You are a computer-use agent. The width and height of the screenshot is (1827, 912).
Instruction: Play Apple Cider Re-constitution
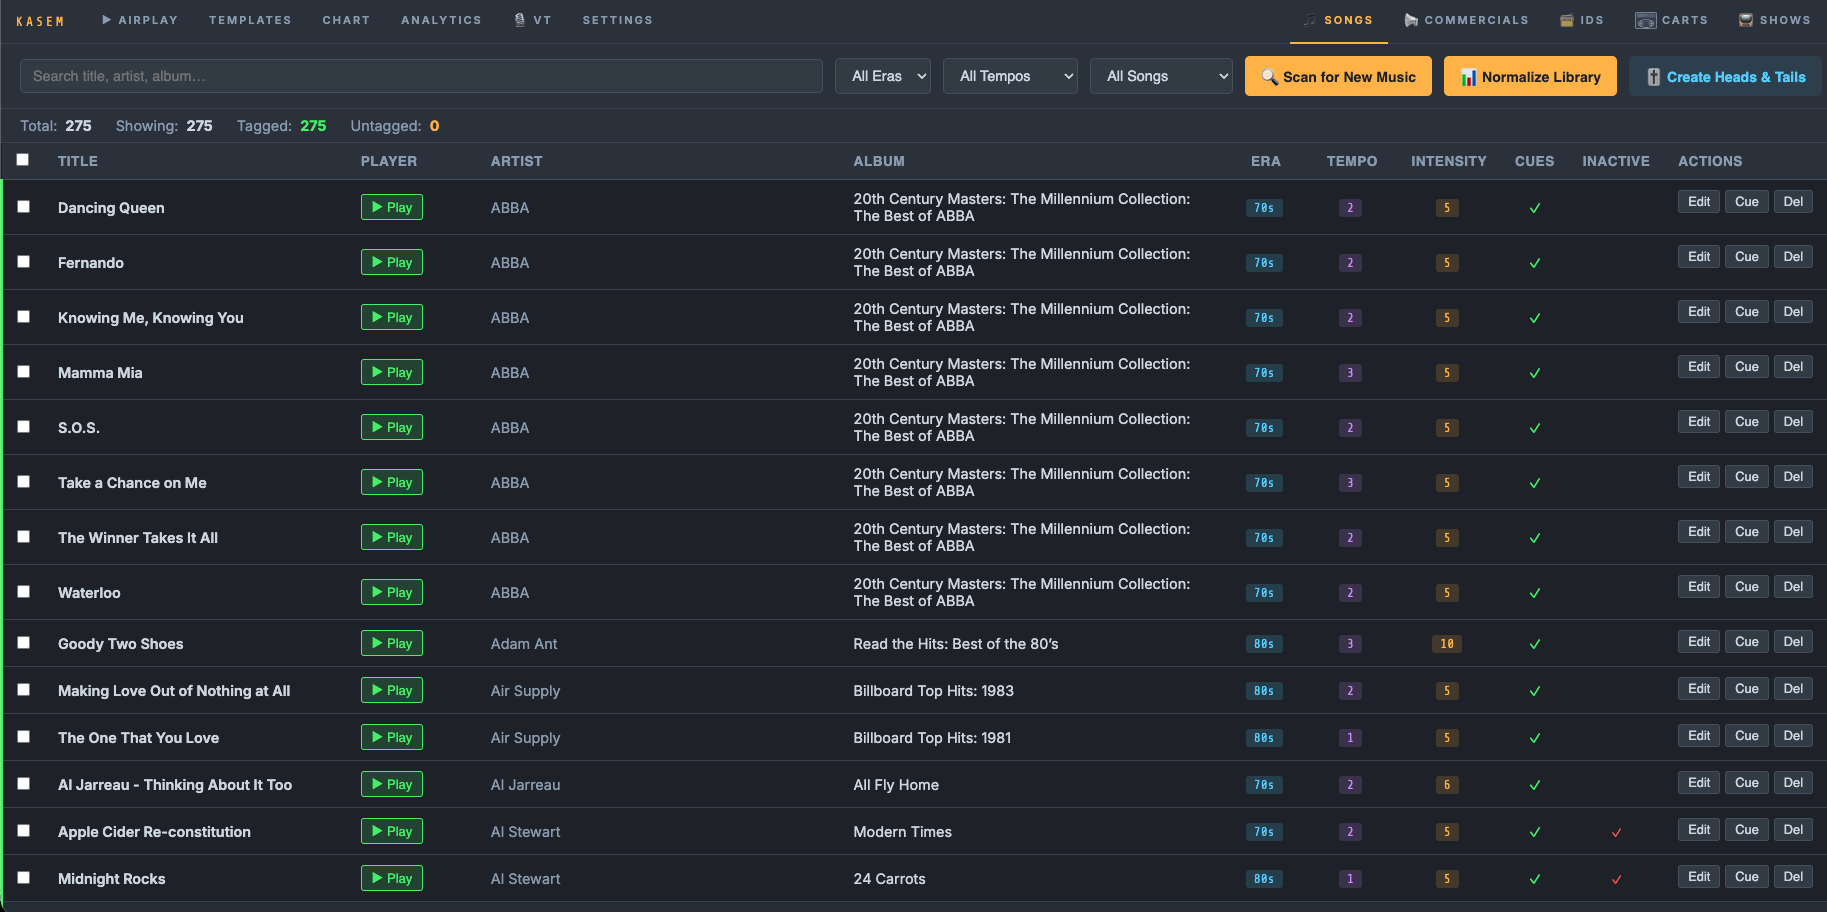point(392,831)
